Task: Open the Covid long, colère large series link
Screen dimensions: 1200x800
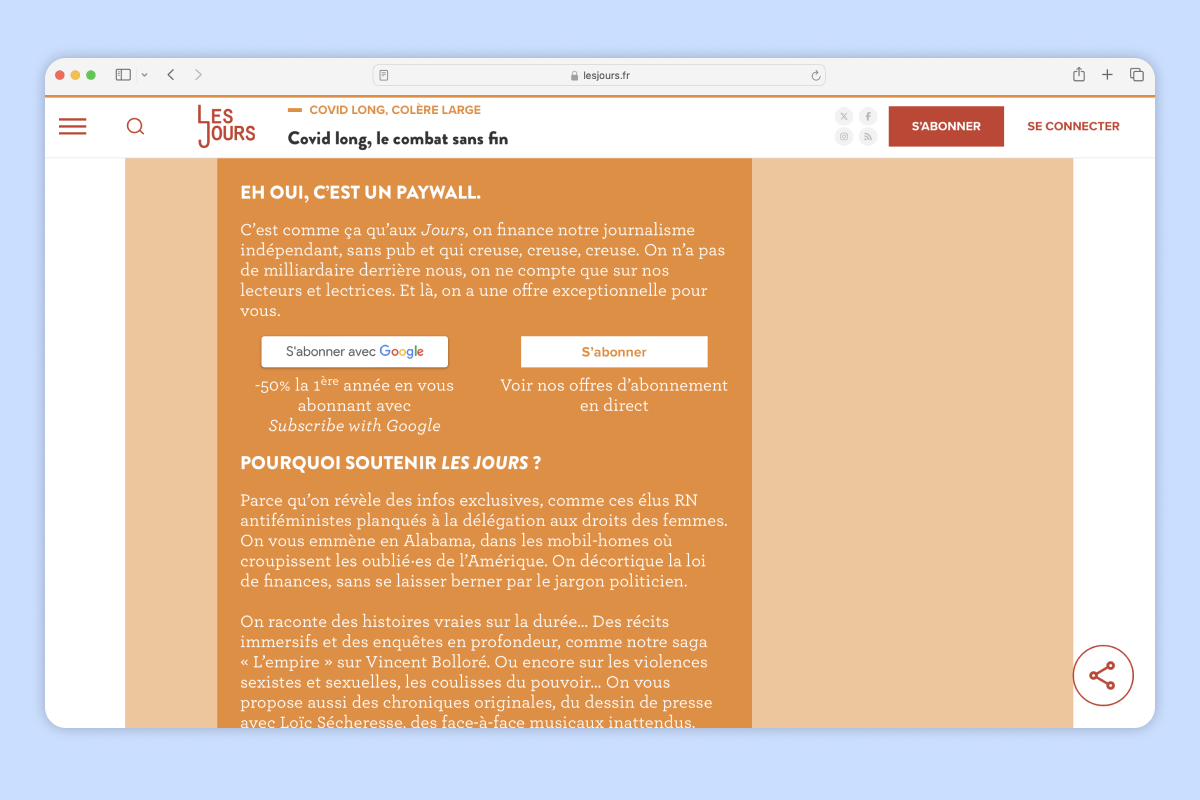Action: click(x=395, y=110)
